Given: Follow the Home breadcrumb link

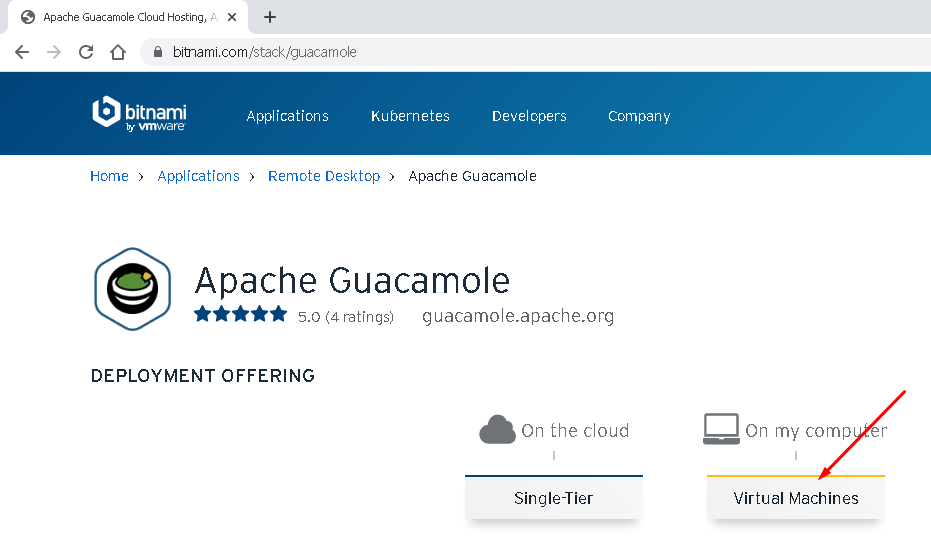Looking at the screenshot, I should [109, 176].
